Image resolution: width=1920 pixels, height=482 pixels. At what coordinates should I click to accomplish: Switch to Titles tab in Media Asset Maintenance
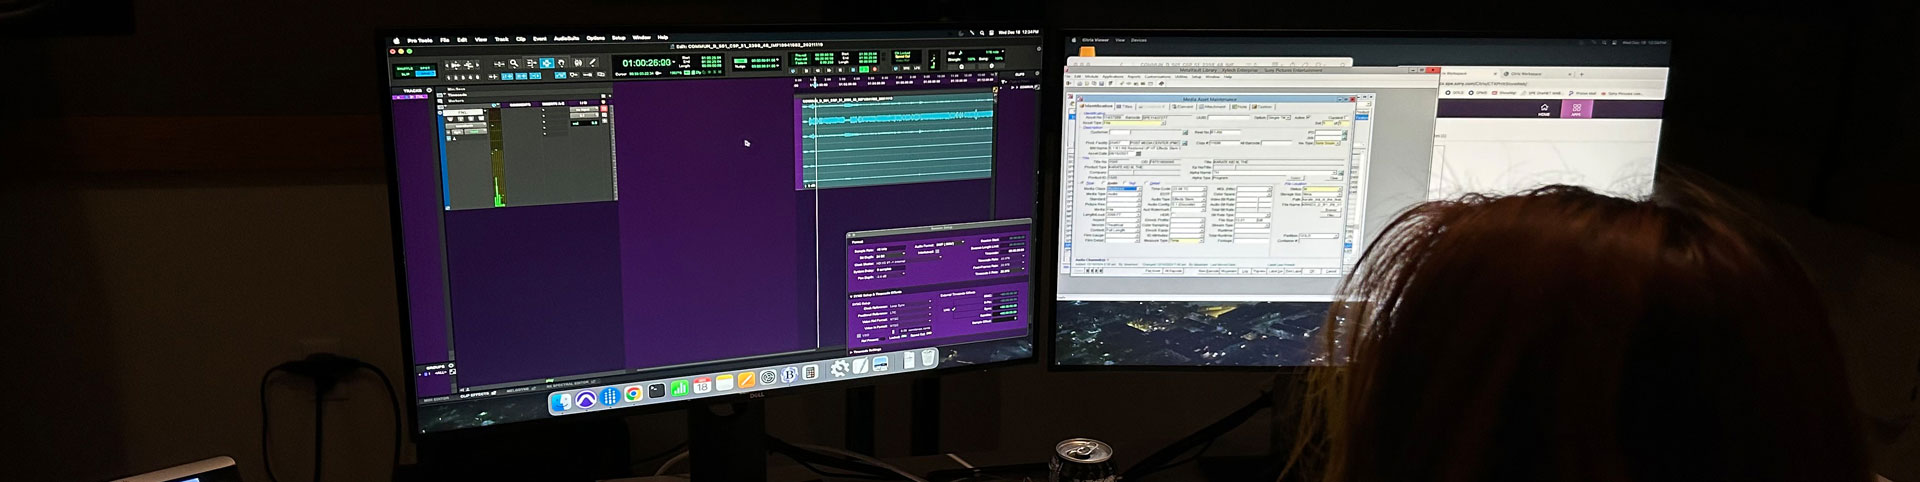pos(1127,107)
